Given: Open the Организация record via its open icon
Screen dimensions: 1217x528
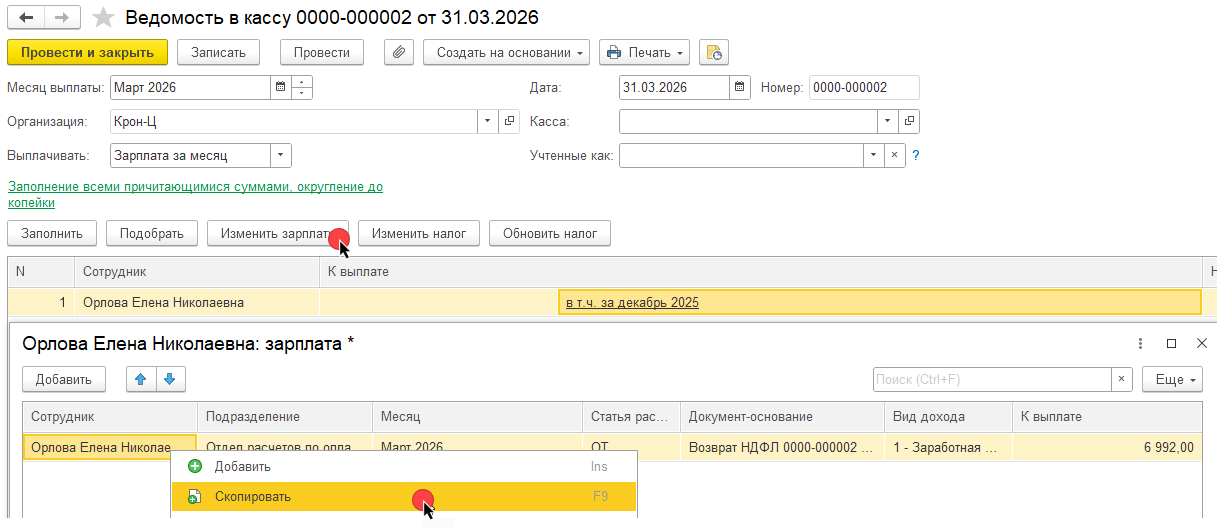Looking at the screenshot, I should [x=509, y=122].
